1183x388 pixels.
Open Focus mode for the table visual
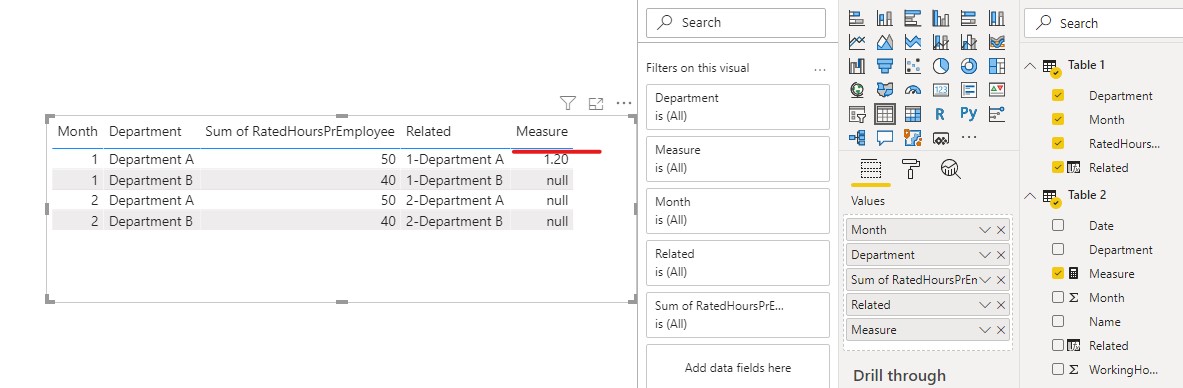point(596,103)
